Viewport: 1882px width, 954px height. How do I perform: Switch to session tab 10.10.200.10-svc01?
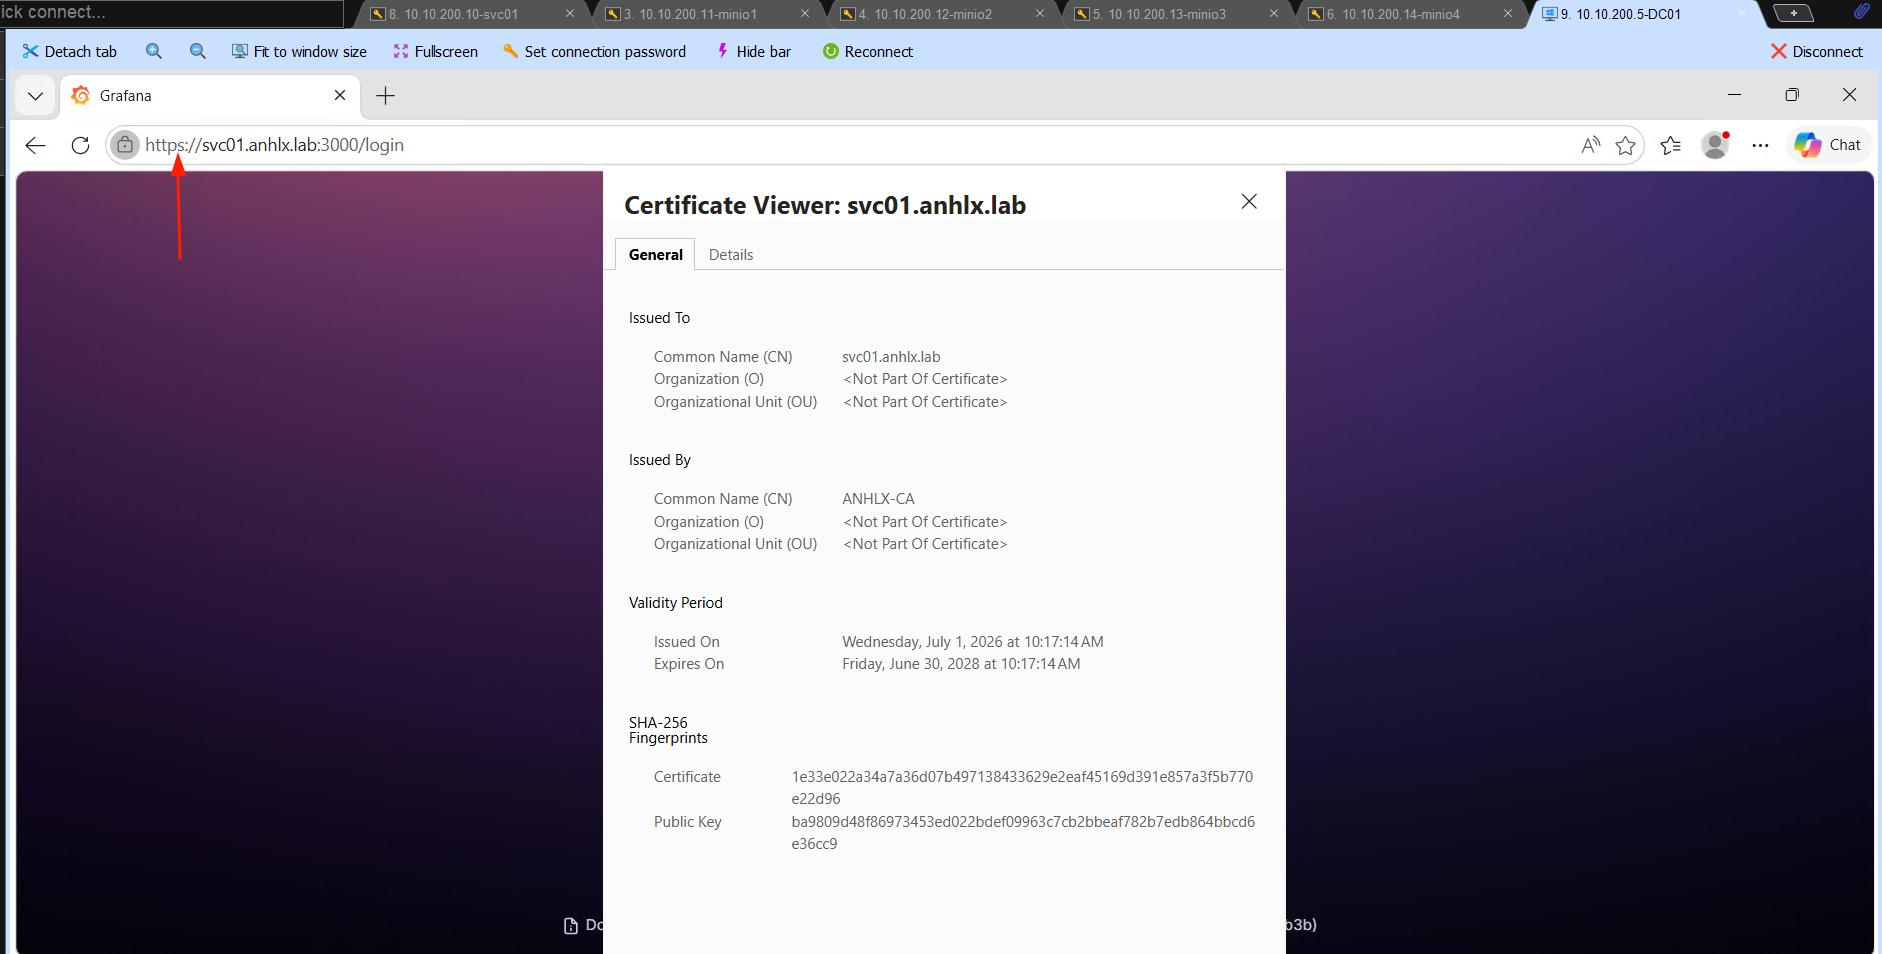tap(460, 14)
